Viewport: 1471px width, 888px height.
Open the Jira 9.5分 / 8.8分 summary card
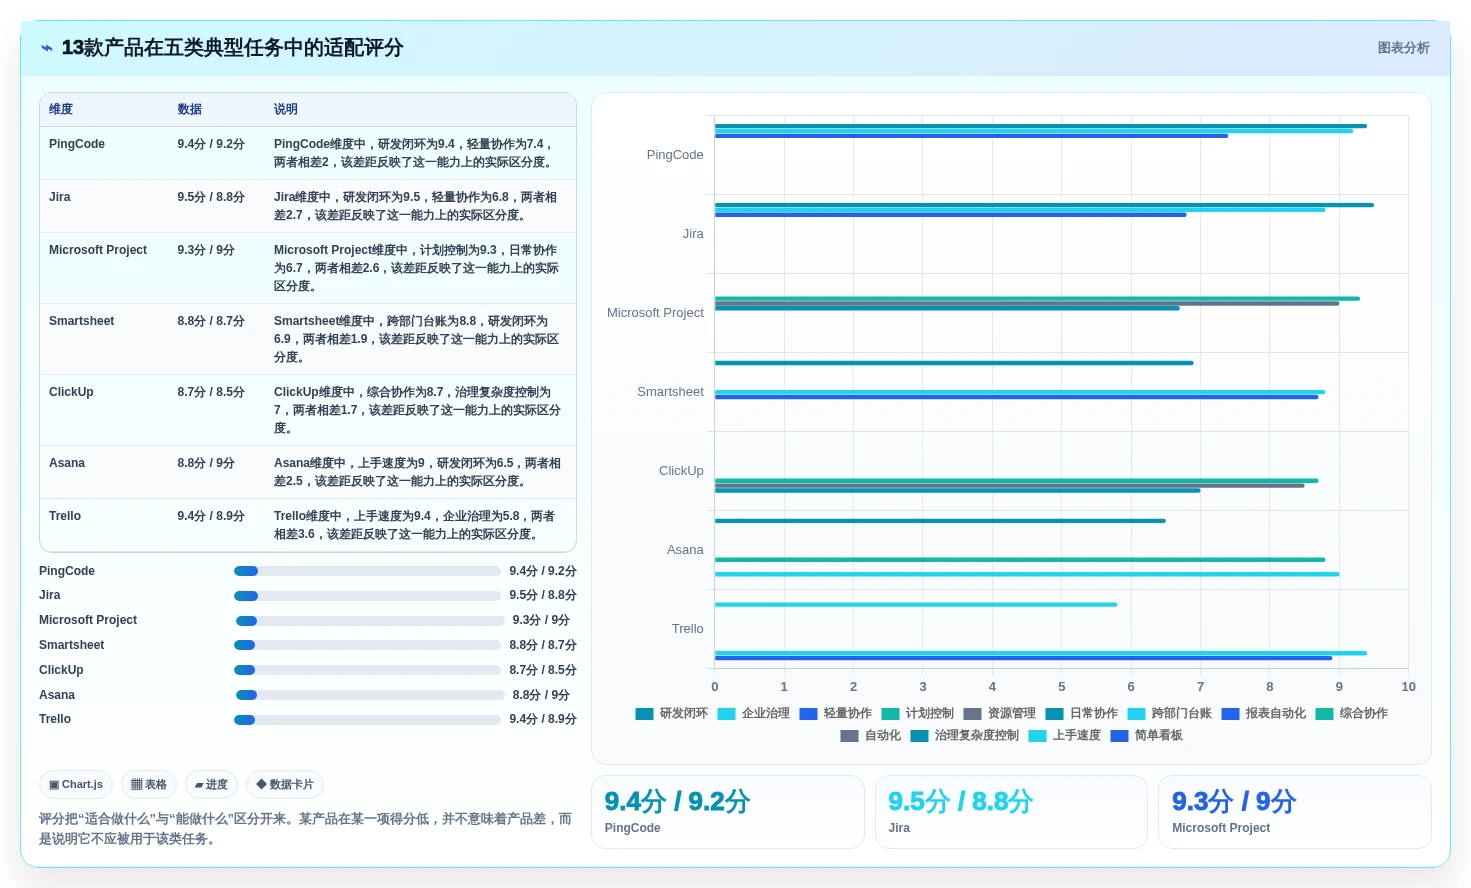coord(1011,812)
